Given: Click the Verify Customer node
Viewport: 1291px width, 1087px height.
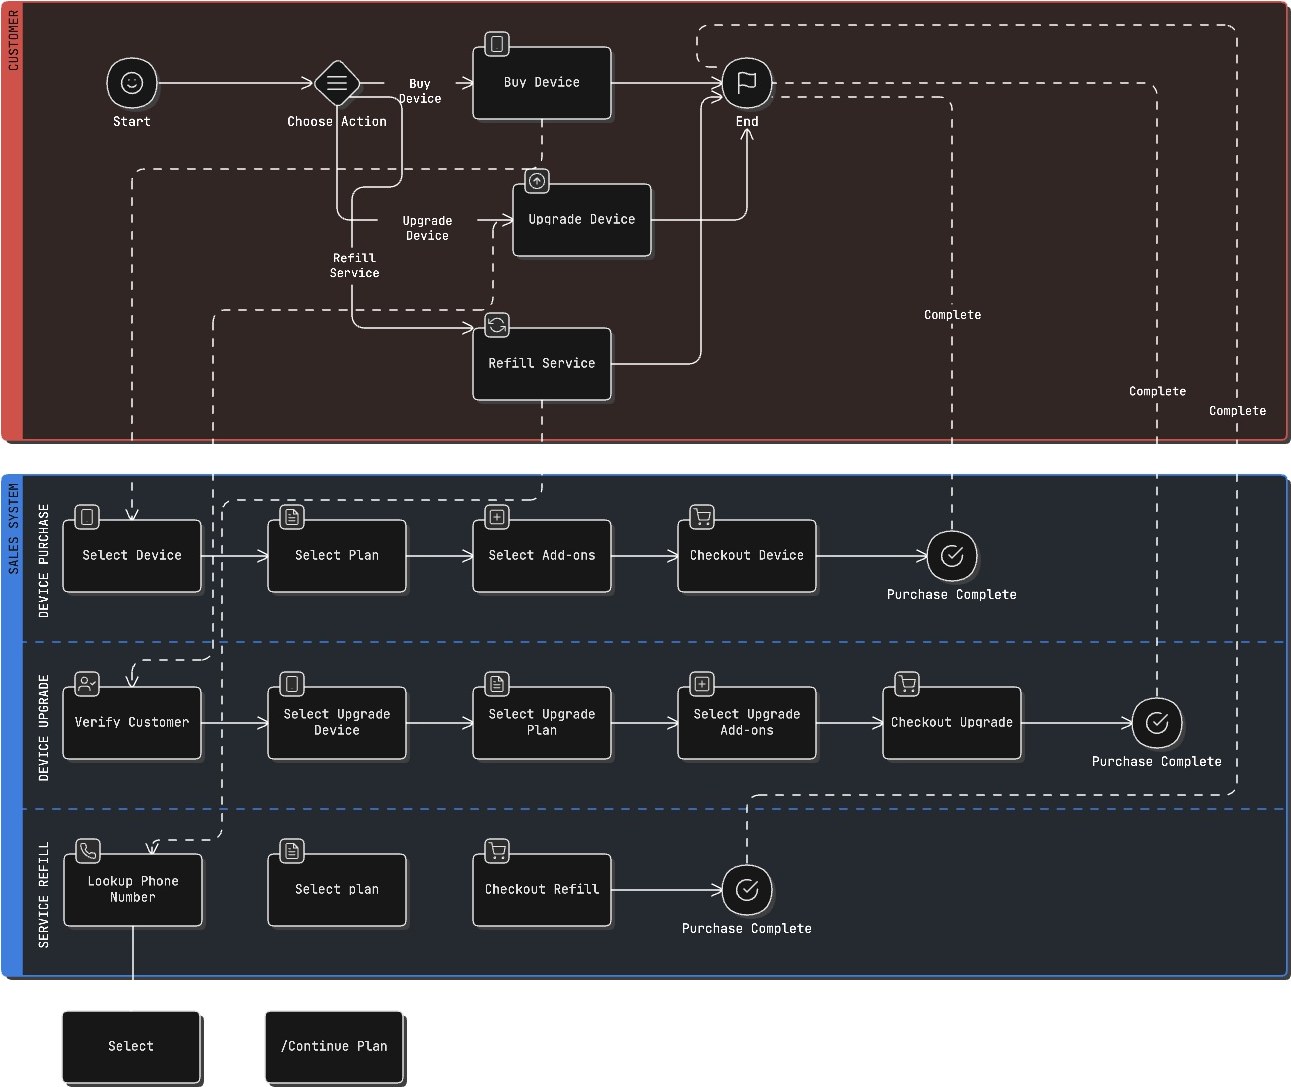Looking at the screenshot, I should [132, 723].
